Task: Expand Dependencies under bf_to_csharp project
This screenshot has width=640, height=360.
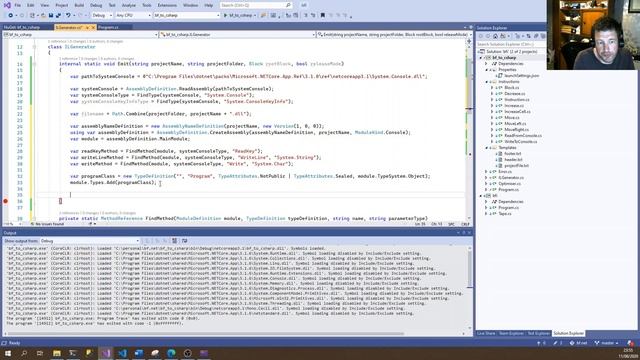Action: pos(487,64)
